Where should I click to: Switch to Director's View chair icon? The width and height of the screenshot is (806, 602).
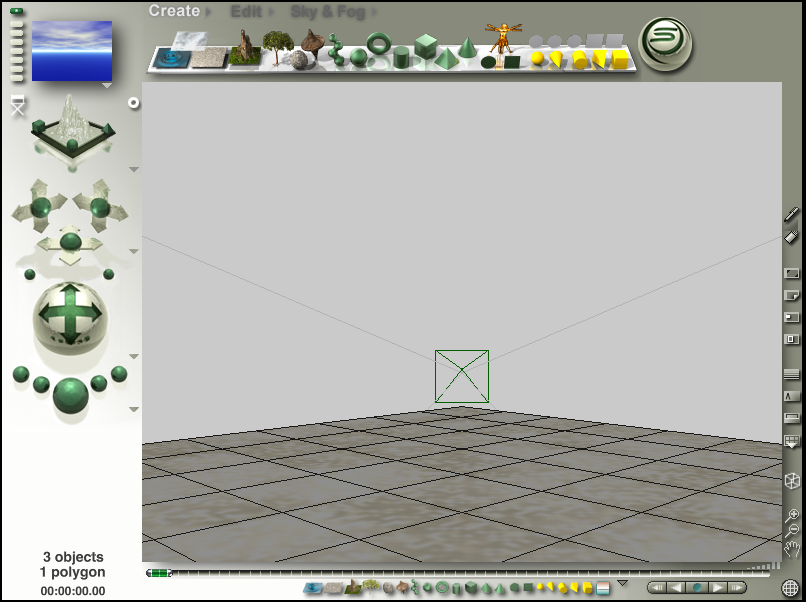(18, 104)
